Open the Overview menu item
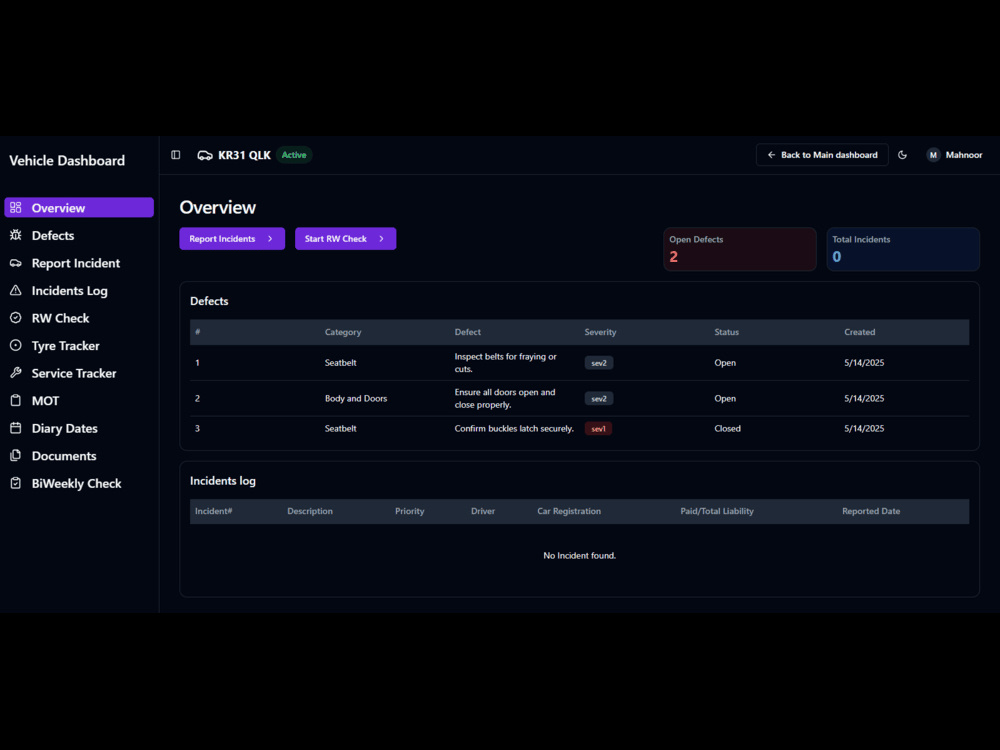Image resolution: width=1000 pixels, height=750 pixels. 79,207
